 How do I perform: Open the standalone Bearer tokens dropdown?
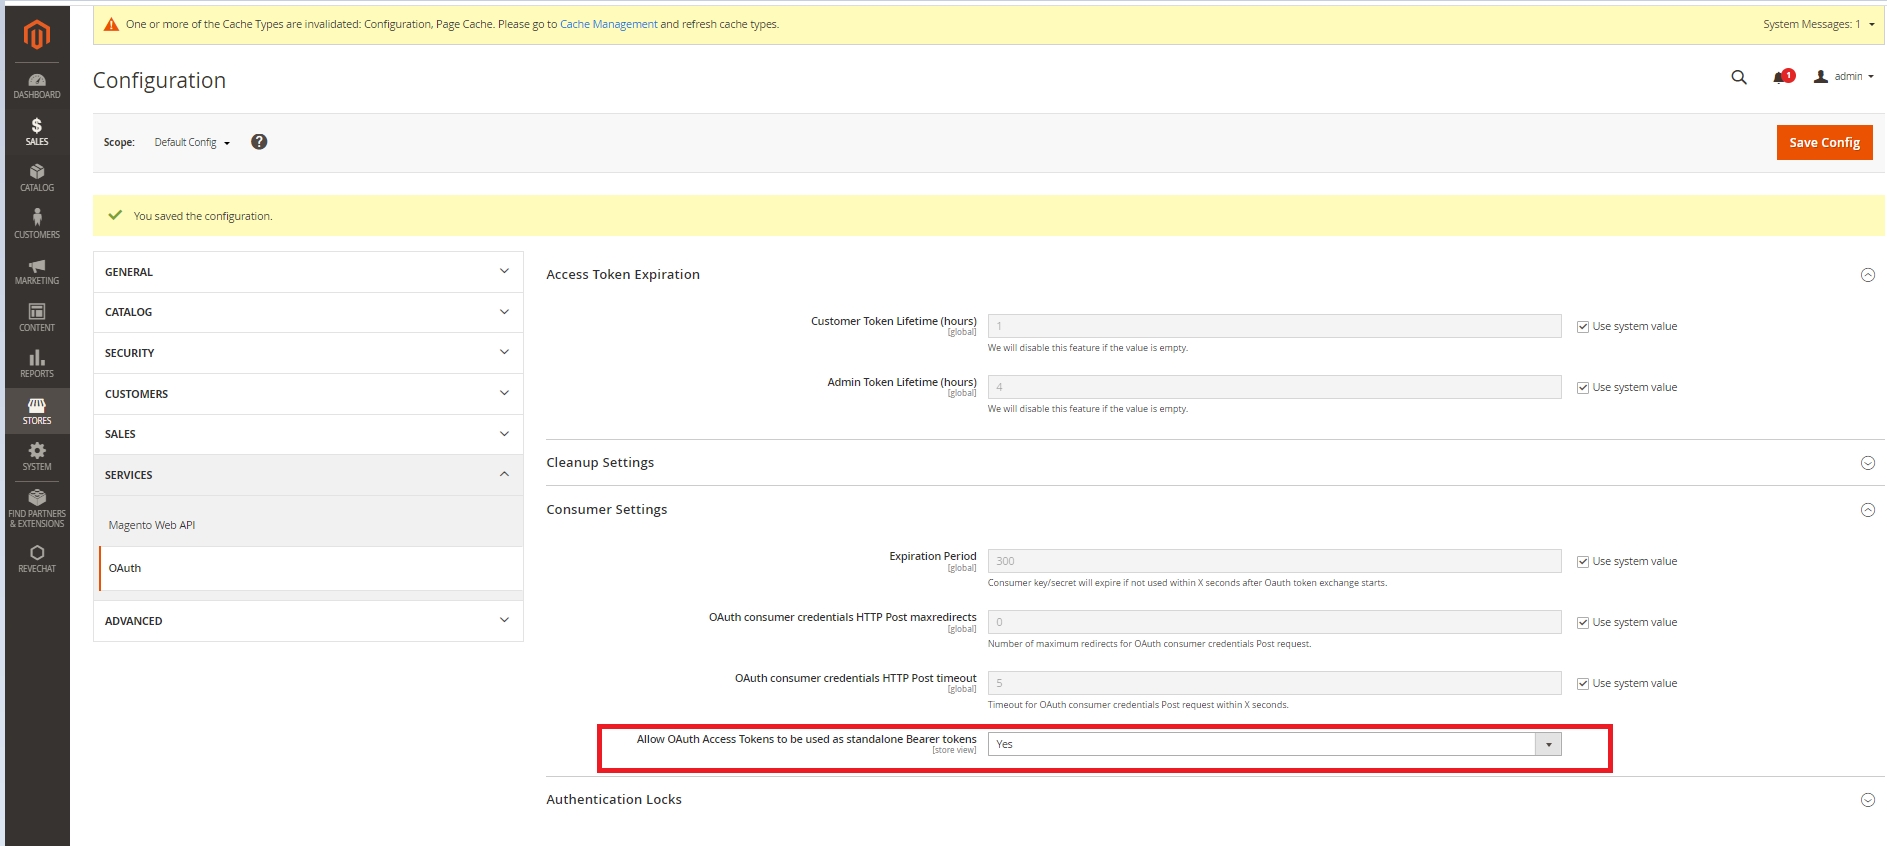(1274, 744)
